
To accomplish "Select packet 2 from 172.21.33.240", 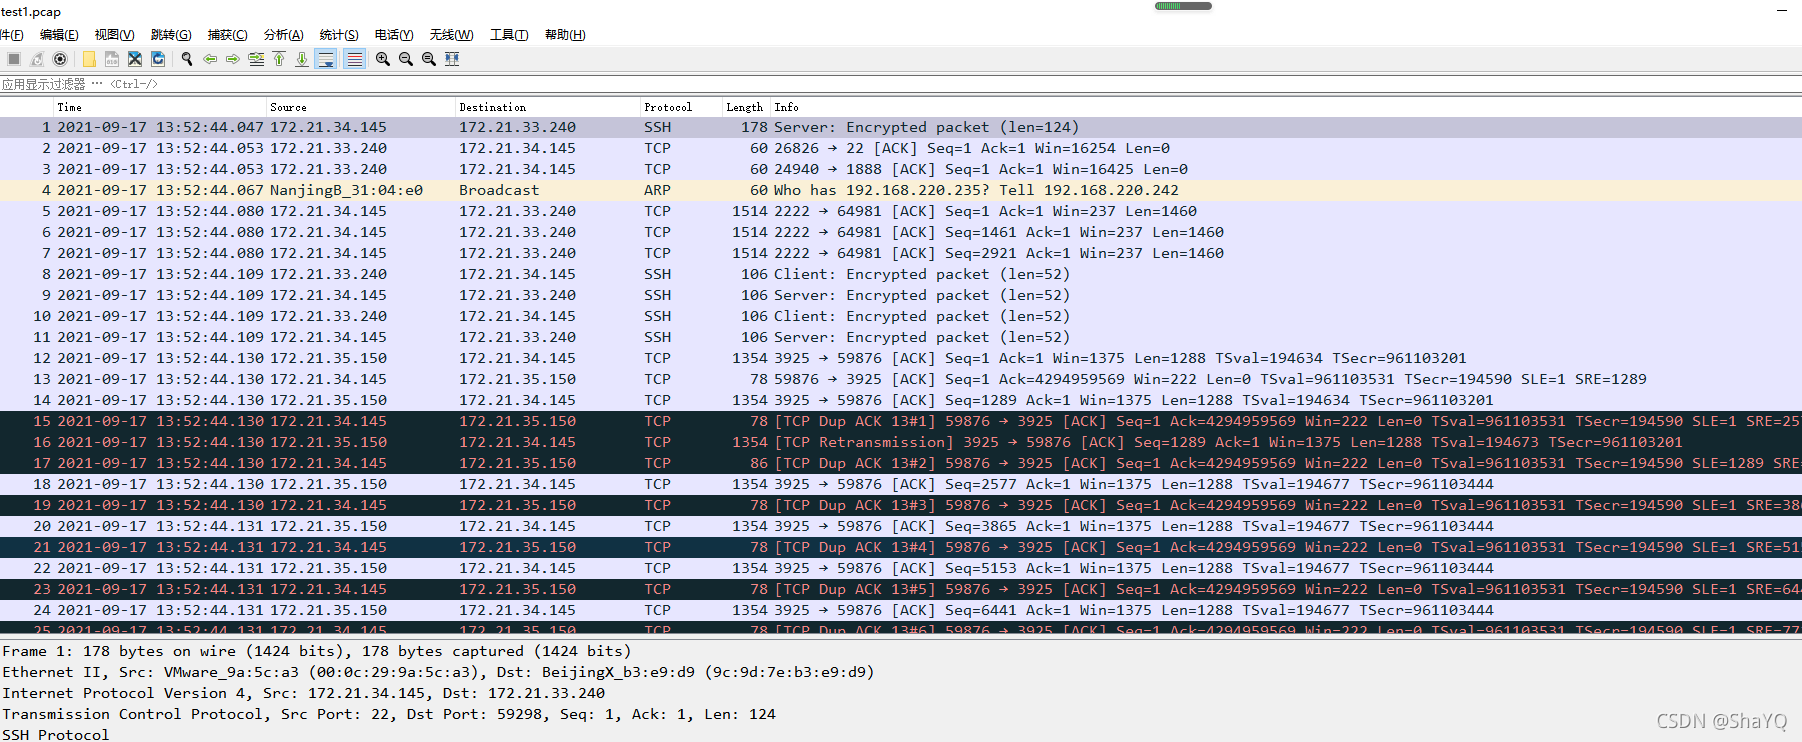I will click(x=901, y=148).
